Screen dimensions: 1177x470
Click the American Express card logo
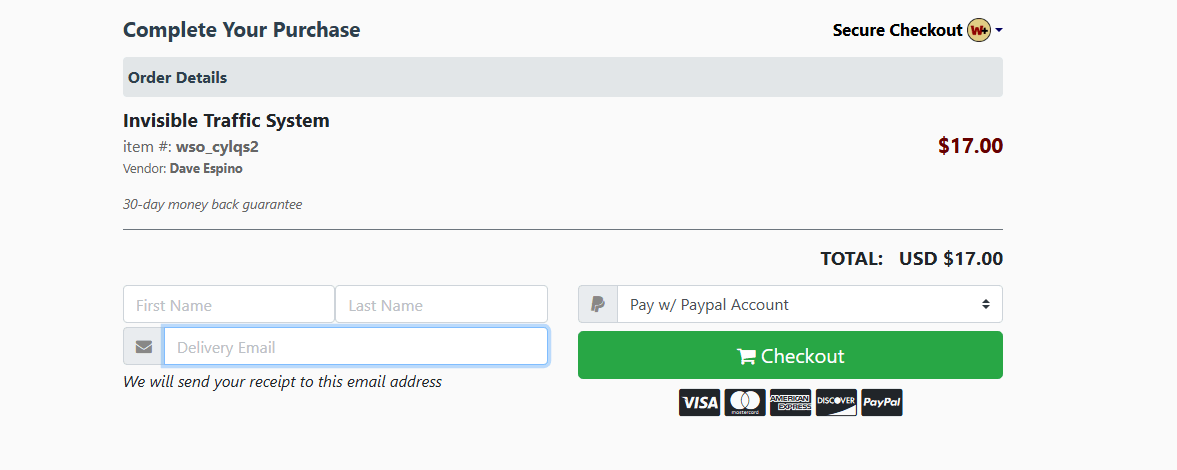[790, 402]
